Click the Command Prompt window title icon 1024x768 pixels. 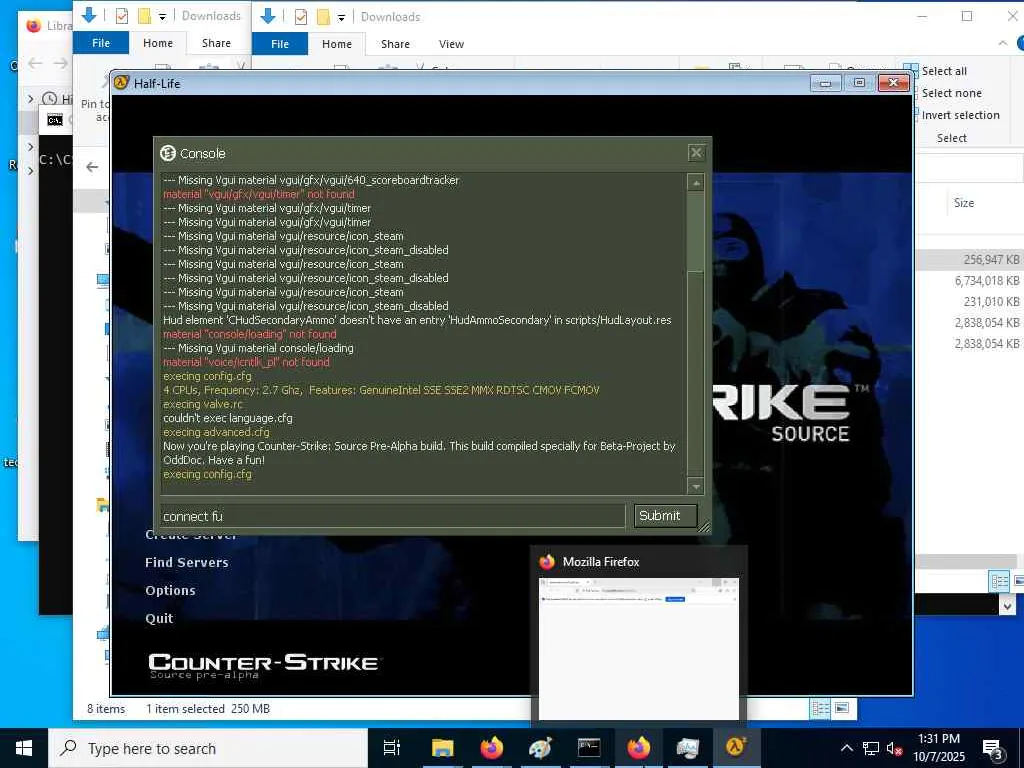[55, 120]
